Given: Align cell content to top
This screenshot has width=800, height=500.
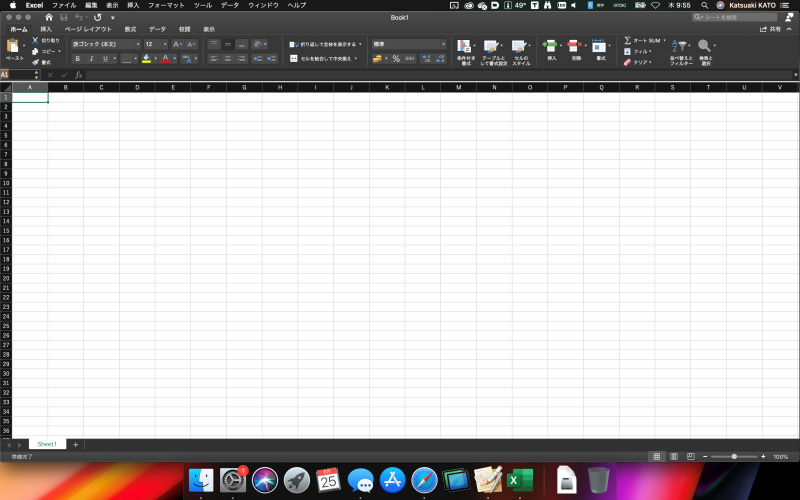Looking at the screenshot, I should (214, 44).
